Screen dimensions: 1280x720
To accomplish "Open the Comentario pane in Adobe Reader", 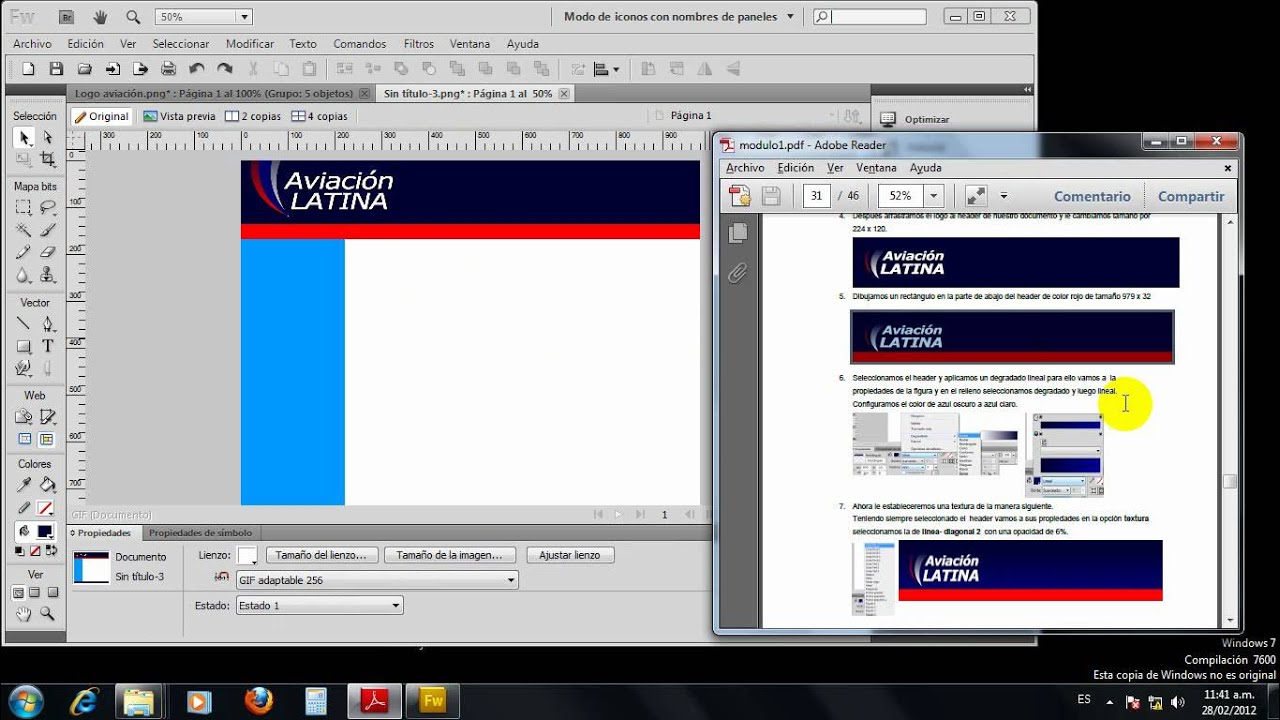I will (1092, 196).
